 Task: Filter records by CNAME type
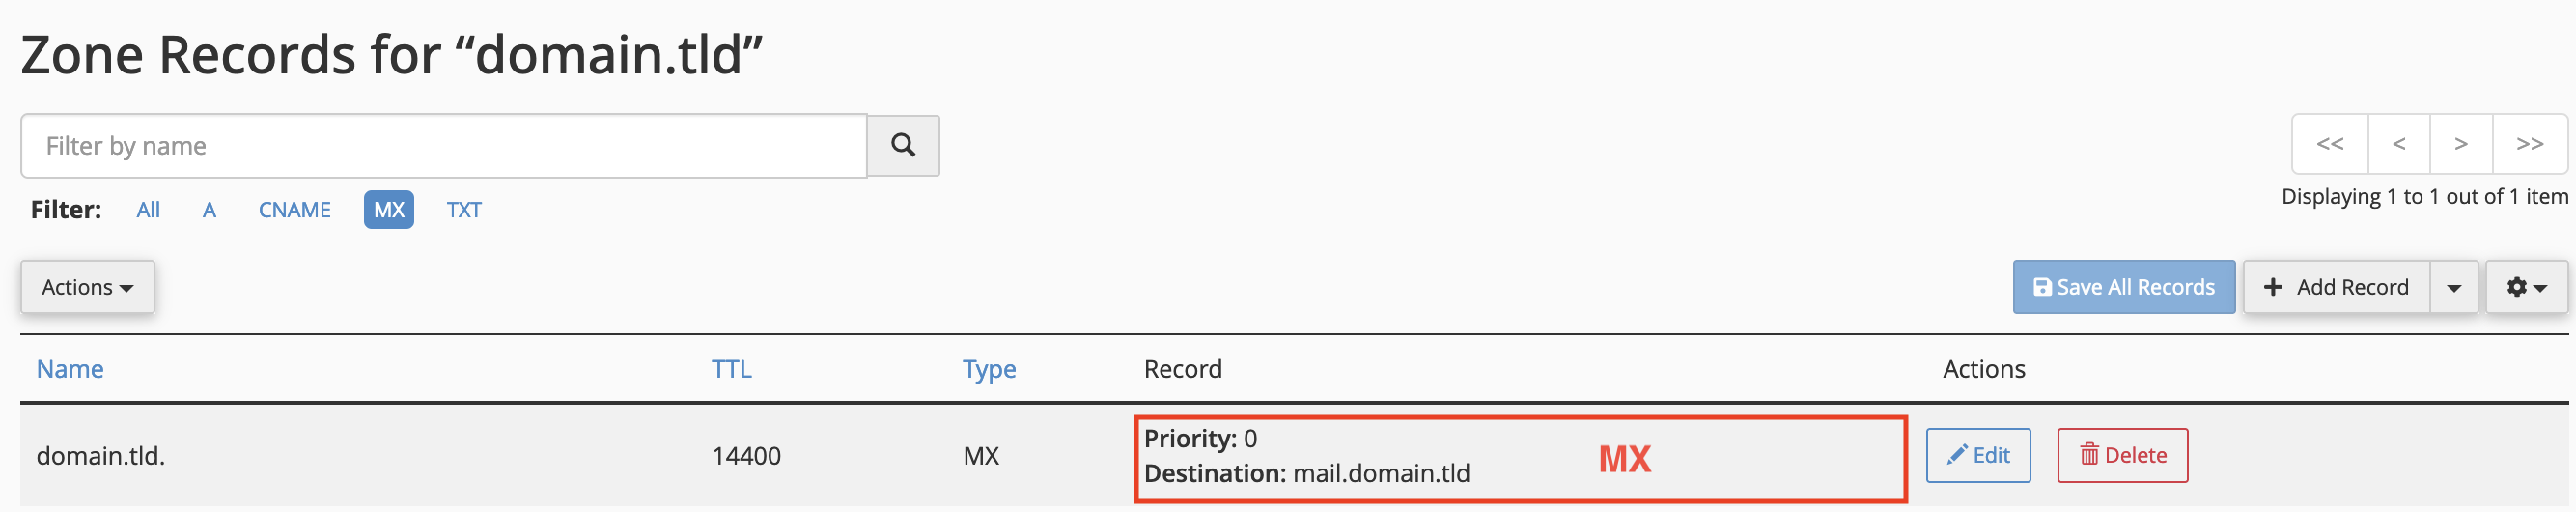294,210
